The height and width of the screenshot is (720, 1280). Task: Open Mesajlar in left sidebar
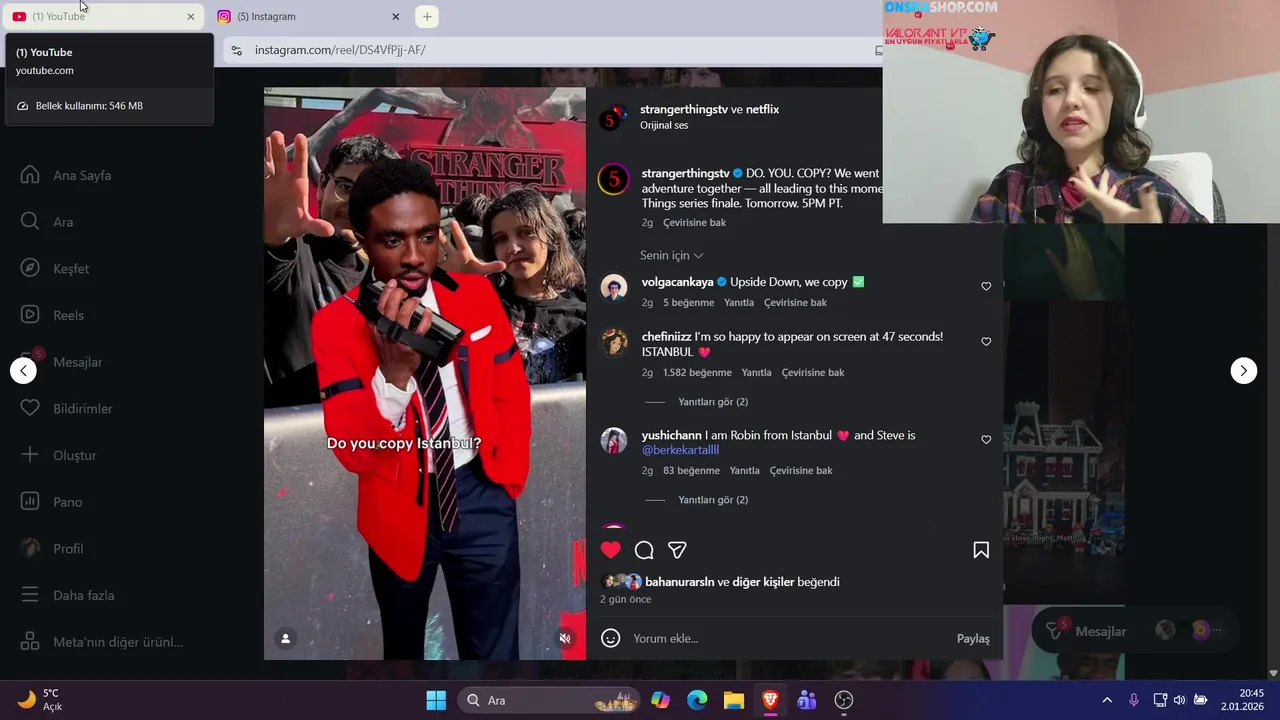pyautogui.click(x=77, y=362)
